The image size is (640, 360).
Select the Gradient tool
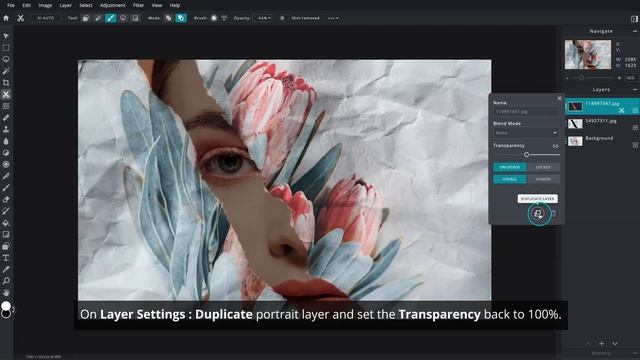pyautogui.click(x=6, y=235)
